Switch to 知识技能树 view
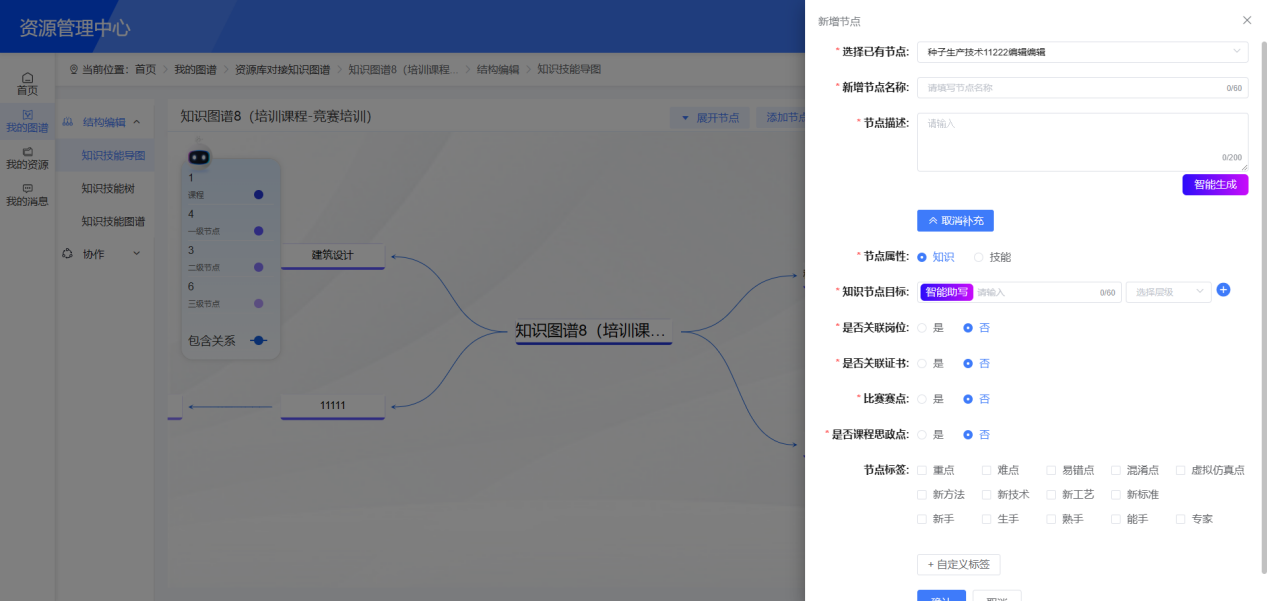Viewport: 1267px width, 601px height. [x=109, y=188]
